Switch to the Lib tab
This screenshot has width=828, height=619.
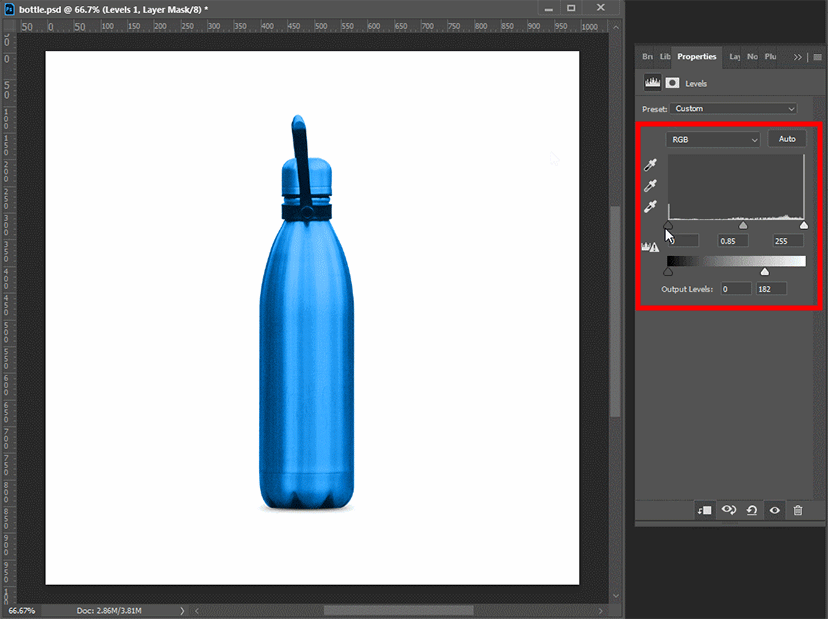tap(665, 57)
